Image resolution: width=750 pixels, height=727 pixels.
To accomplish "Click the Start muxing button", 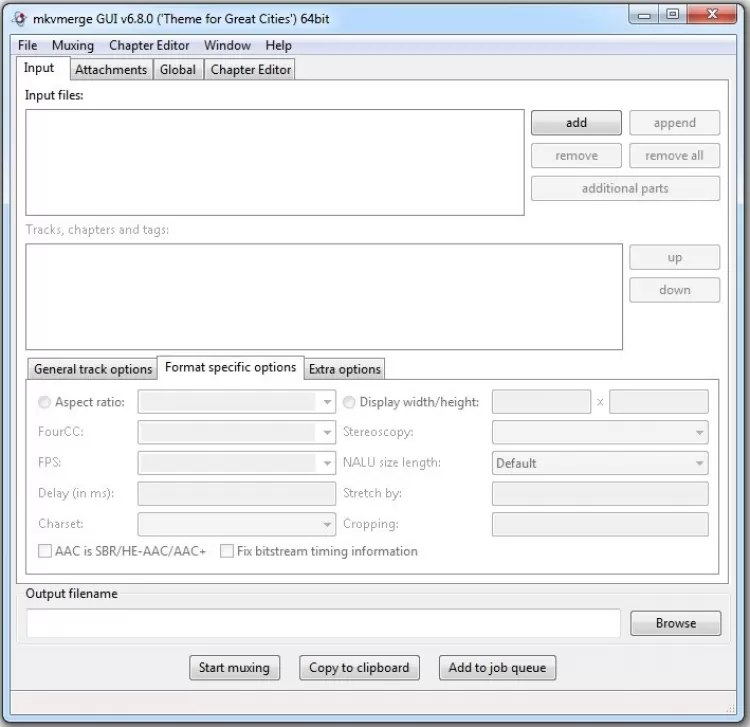I will click(x=234, y=668).
